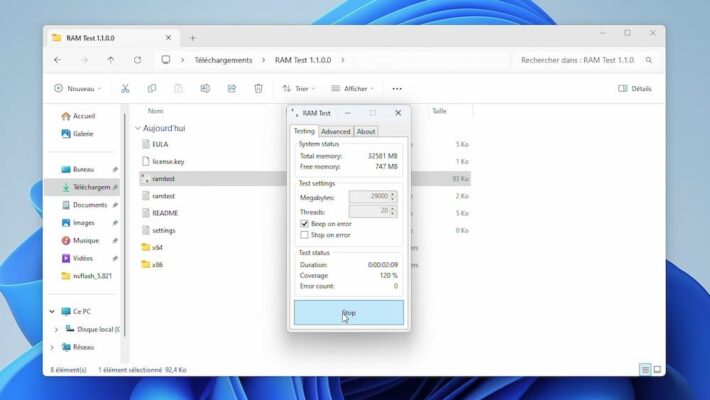The image size is (710, 400).
Task: Click RAM Test 1.1.0.0 breadcrumb segment
Action: pyautogui.click(x=303, y=60)
